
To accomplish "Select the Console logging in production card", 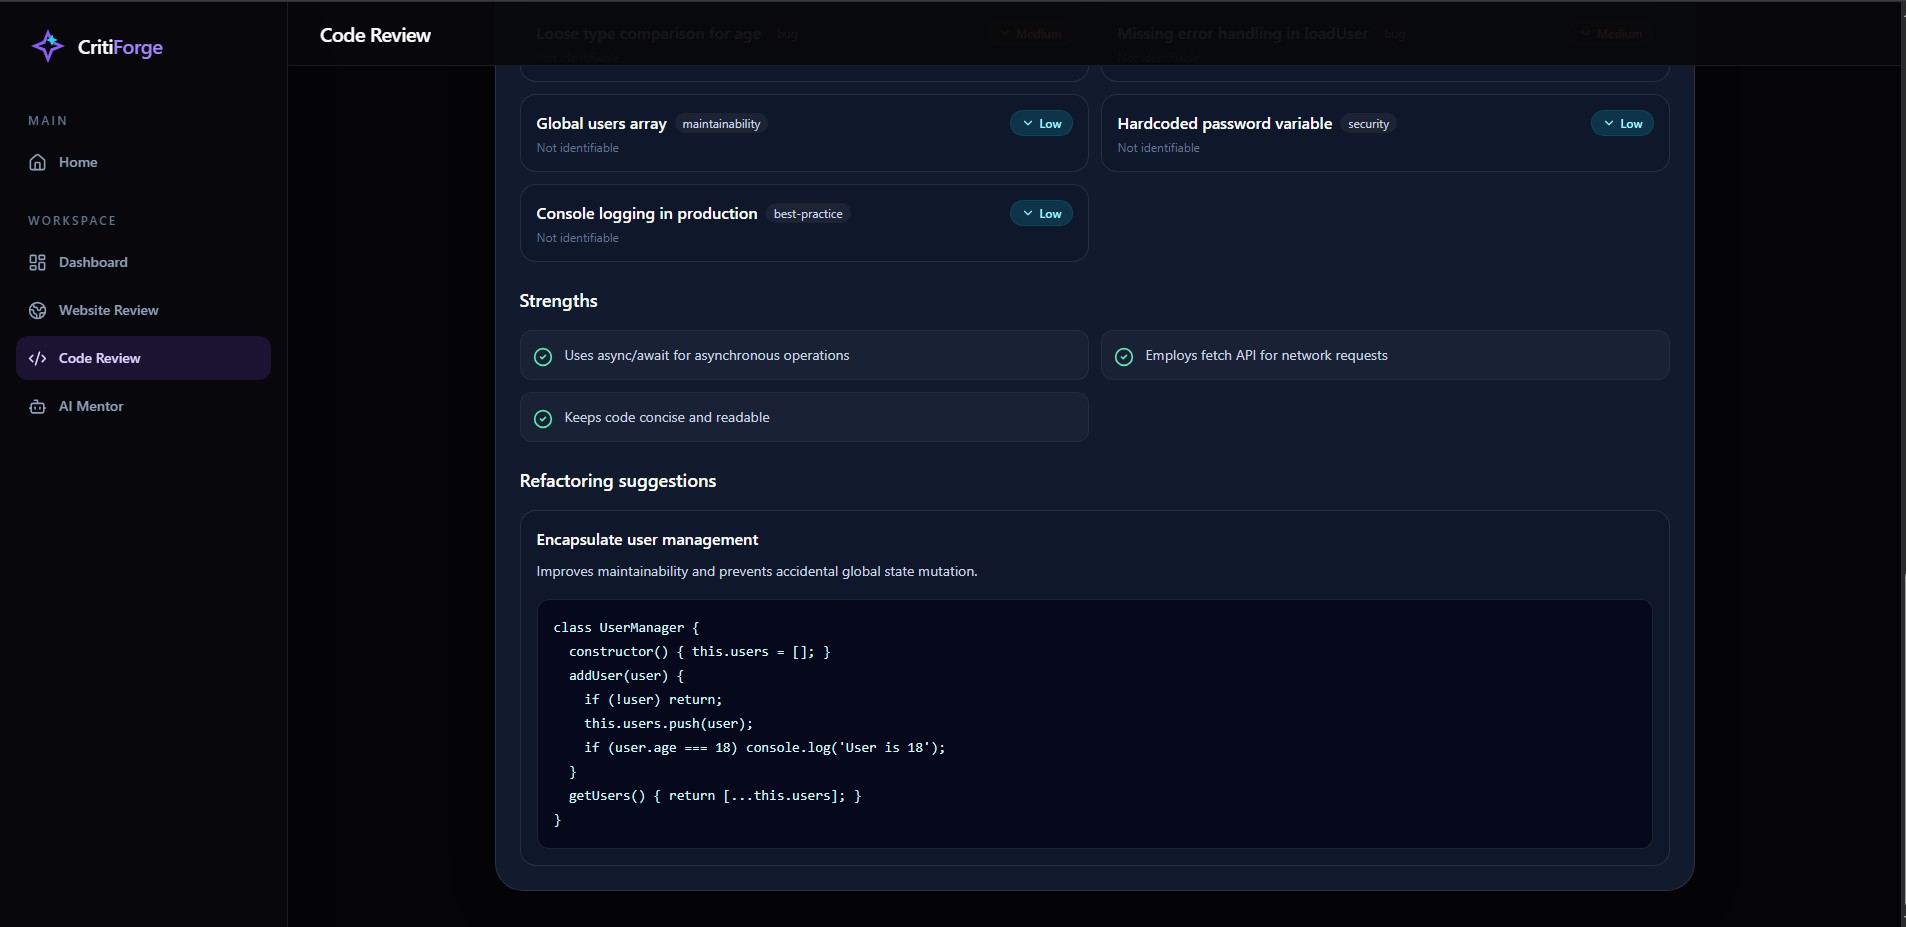I will click(804, 223).
